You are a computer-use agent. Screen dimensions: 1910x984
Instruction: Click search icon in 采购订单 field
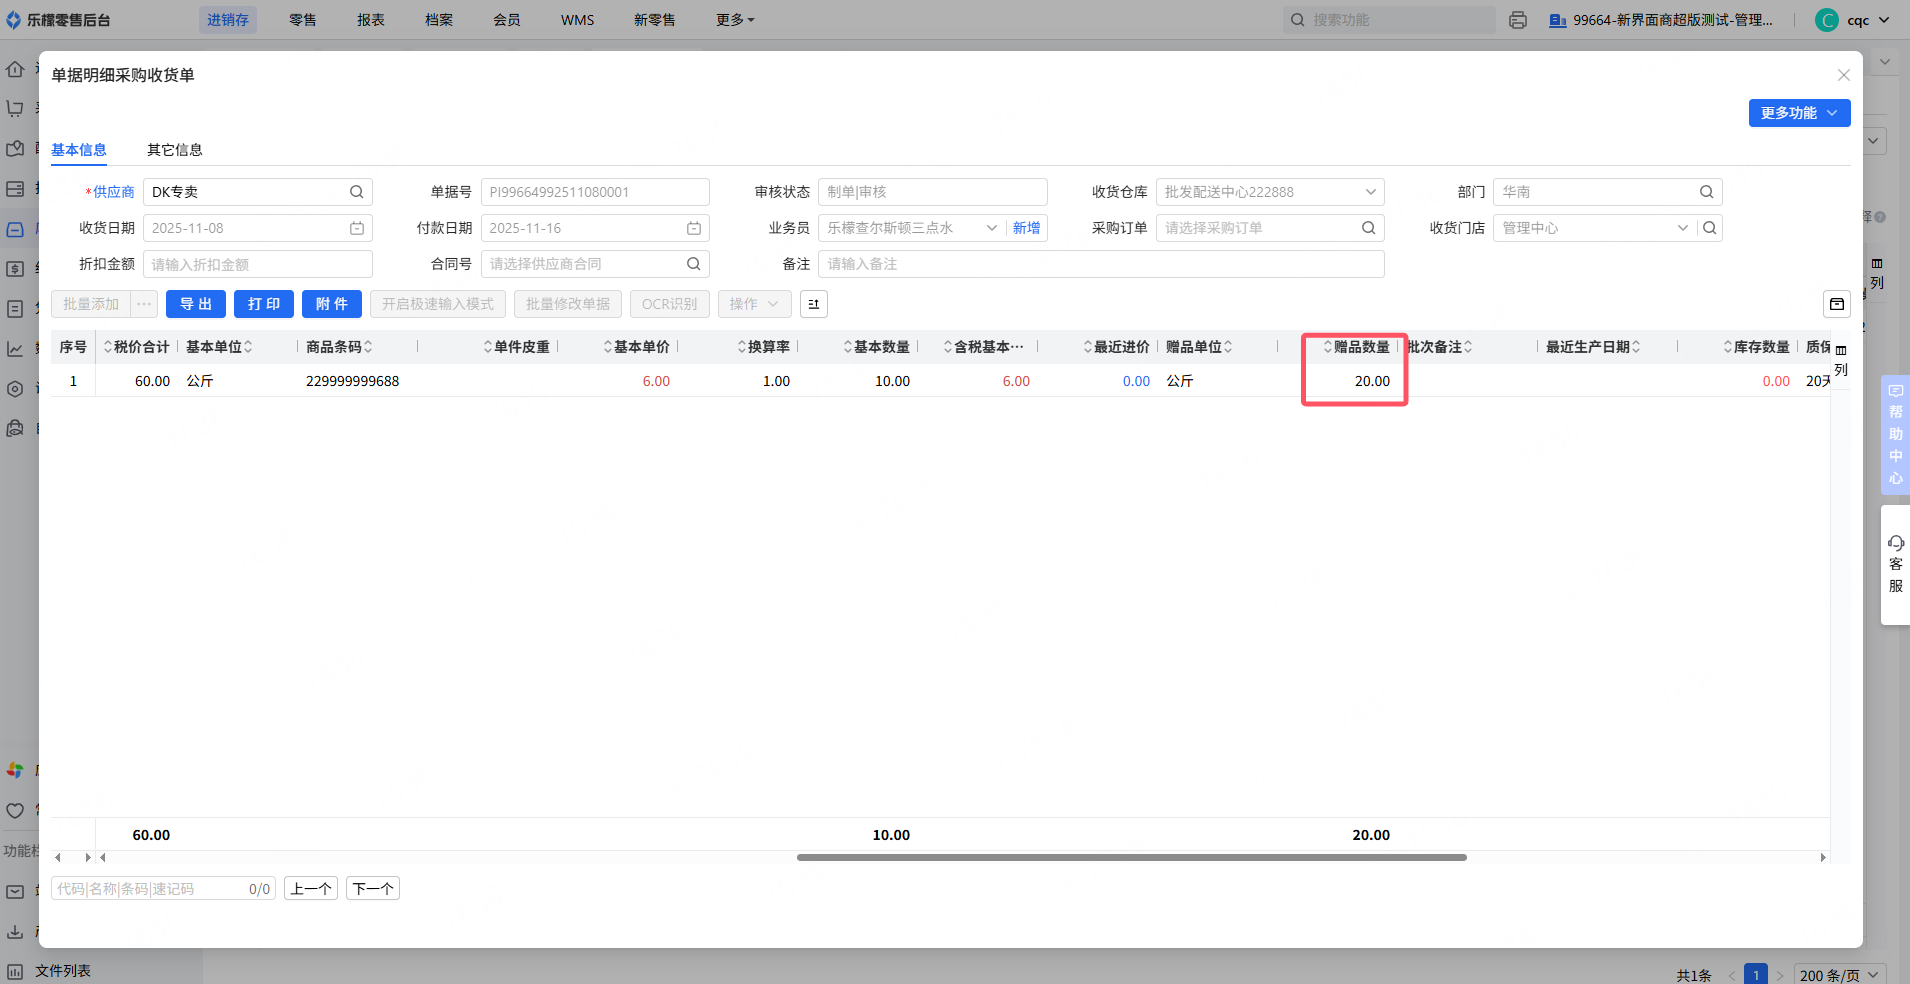coord(1369,228)
